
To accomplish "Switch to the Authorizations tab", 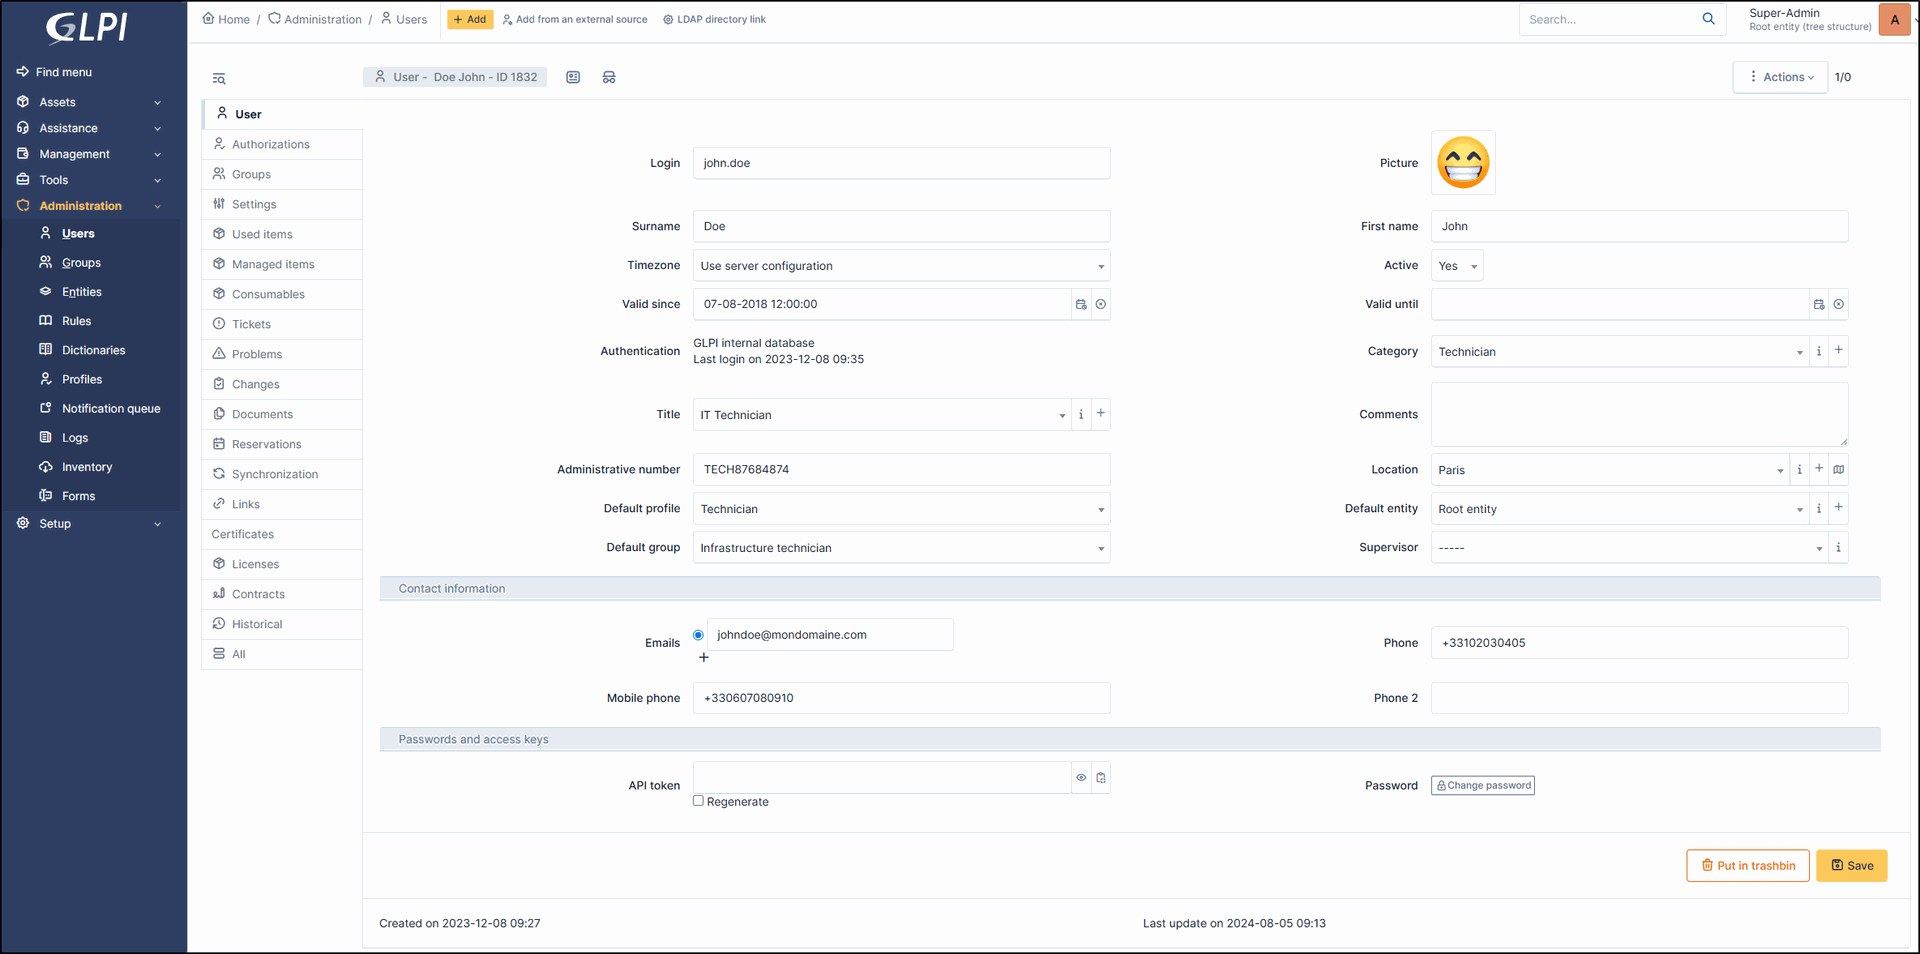I will click(x=271, y=145).
